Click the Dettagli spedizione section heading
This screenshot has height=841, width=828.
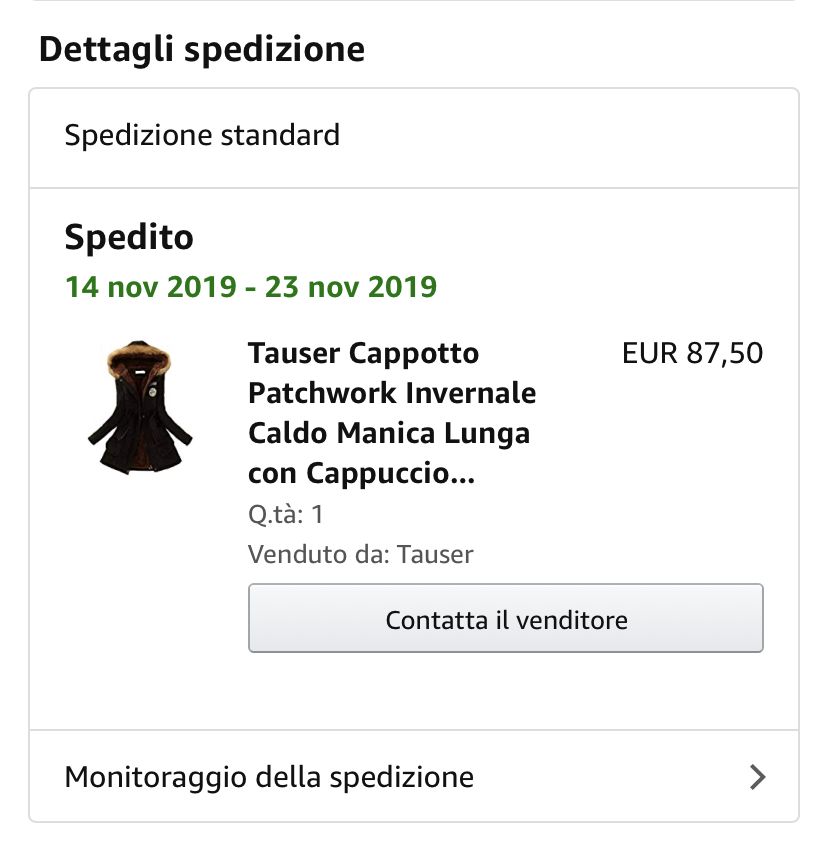click(x=202, y=49)
